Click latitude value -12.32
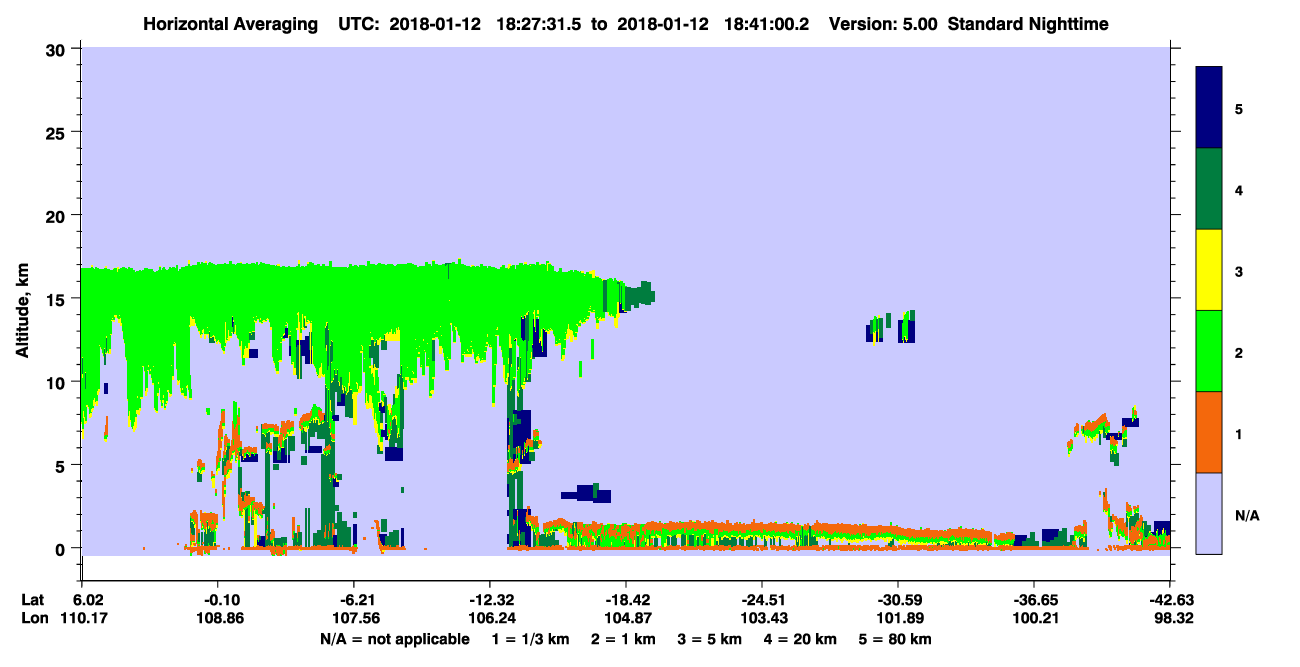Image resolution: width=1300 pixels, height=667 pixels. [x=489, y=600]
